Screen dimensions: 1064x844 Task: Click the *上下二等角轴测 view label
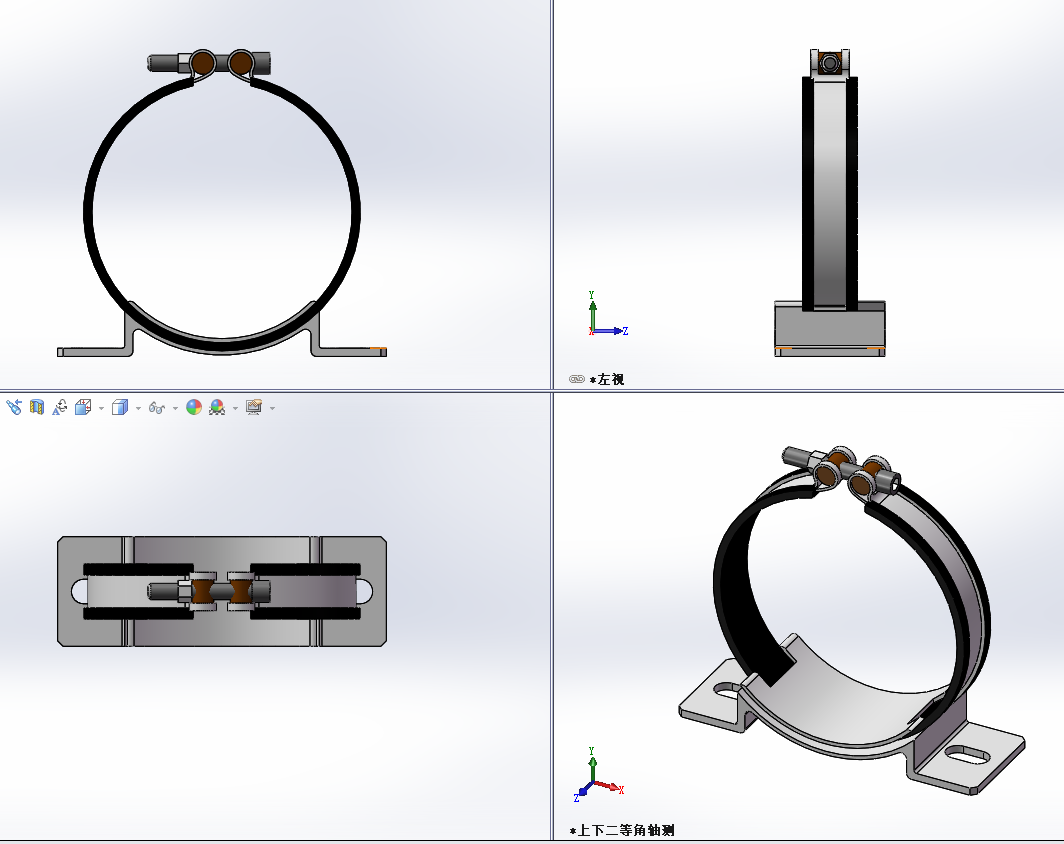tap(622, 830)
